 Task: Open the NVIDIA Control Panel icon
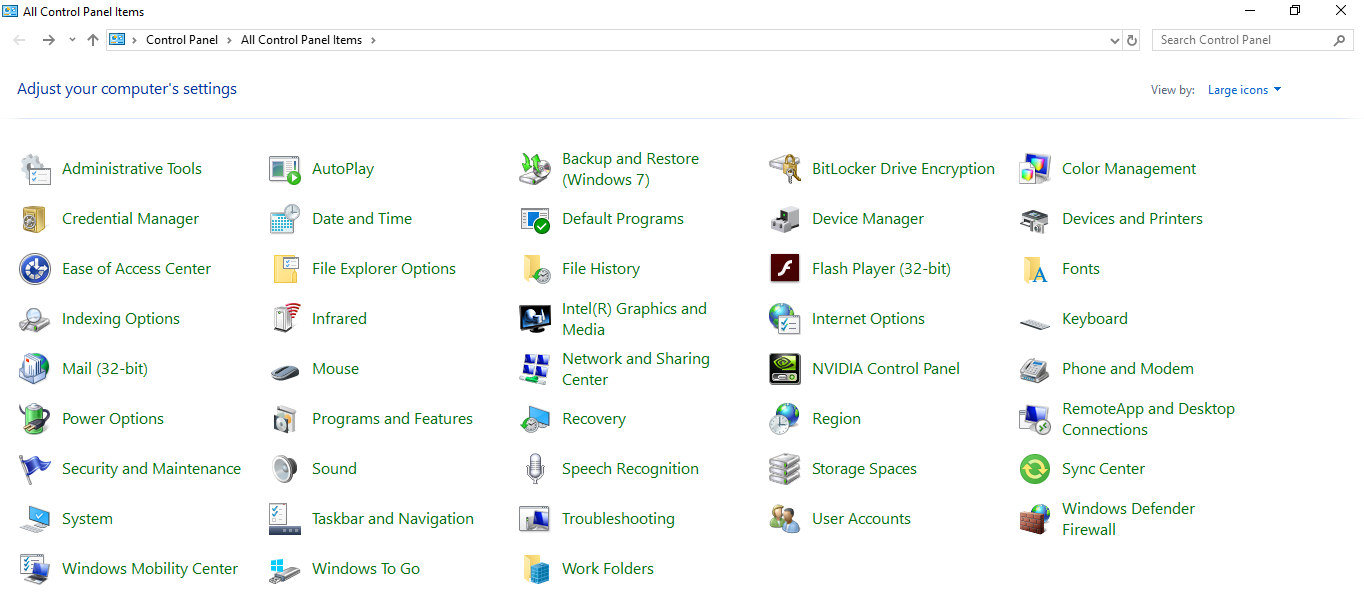(785, 369)
